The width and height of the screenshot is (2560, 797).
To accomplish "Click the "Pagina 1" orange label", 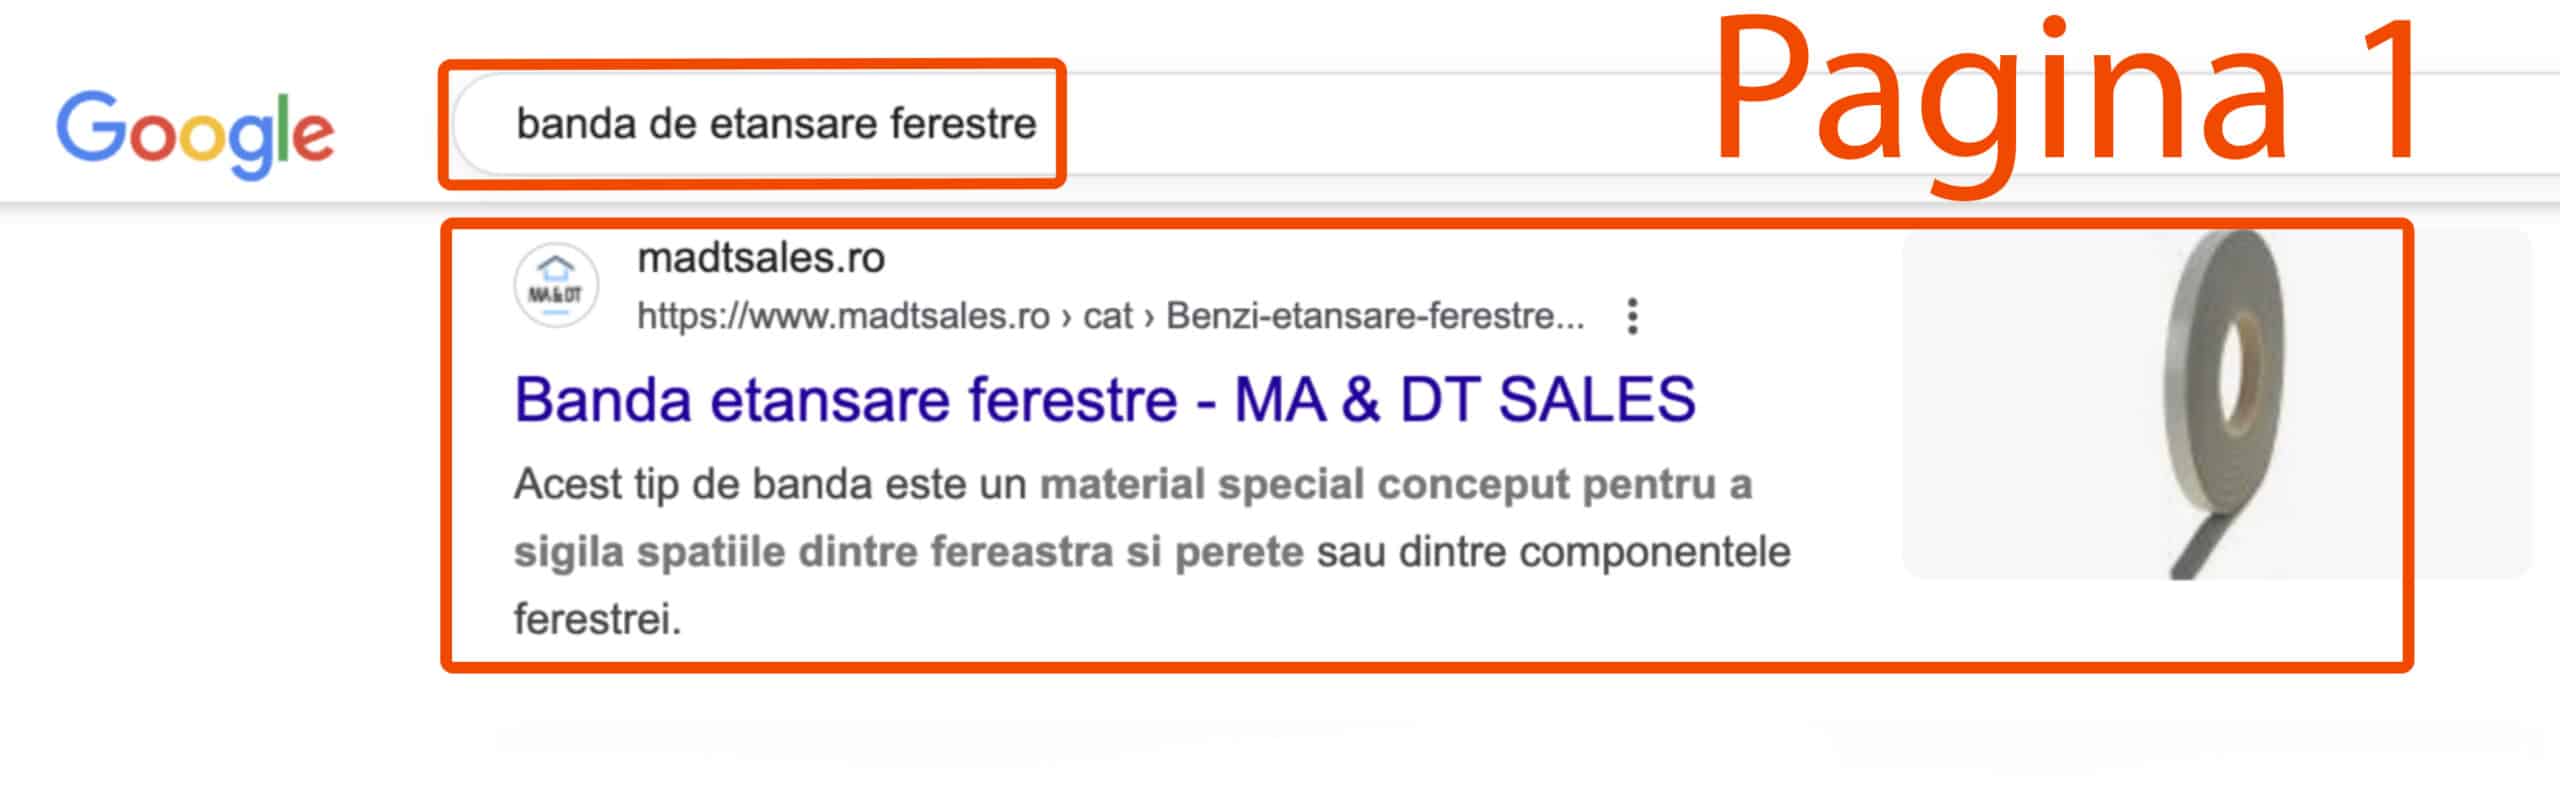I will coord(2065,95).
